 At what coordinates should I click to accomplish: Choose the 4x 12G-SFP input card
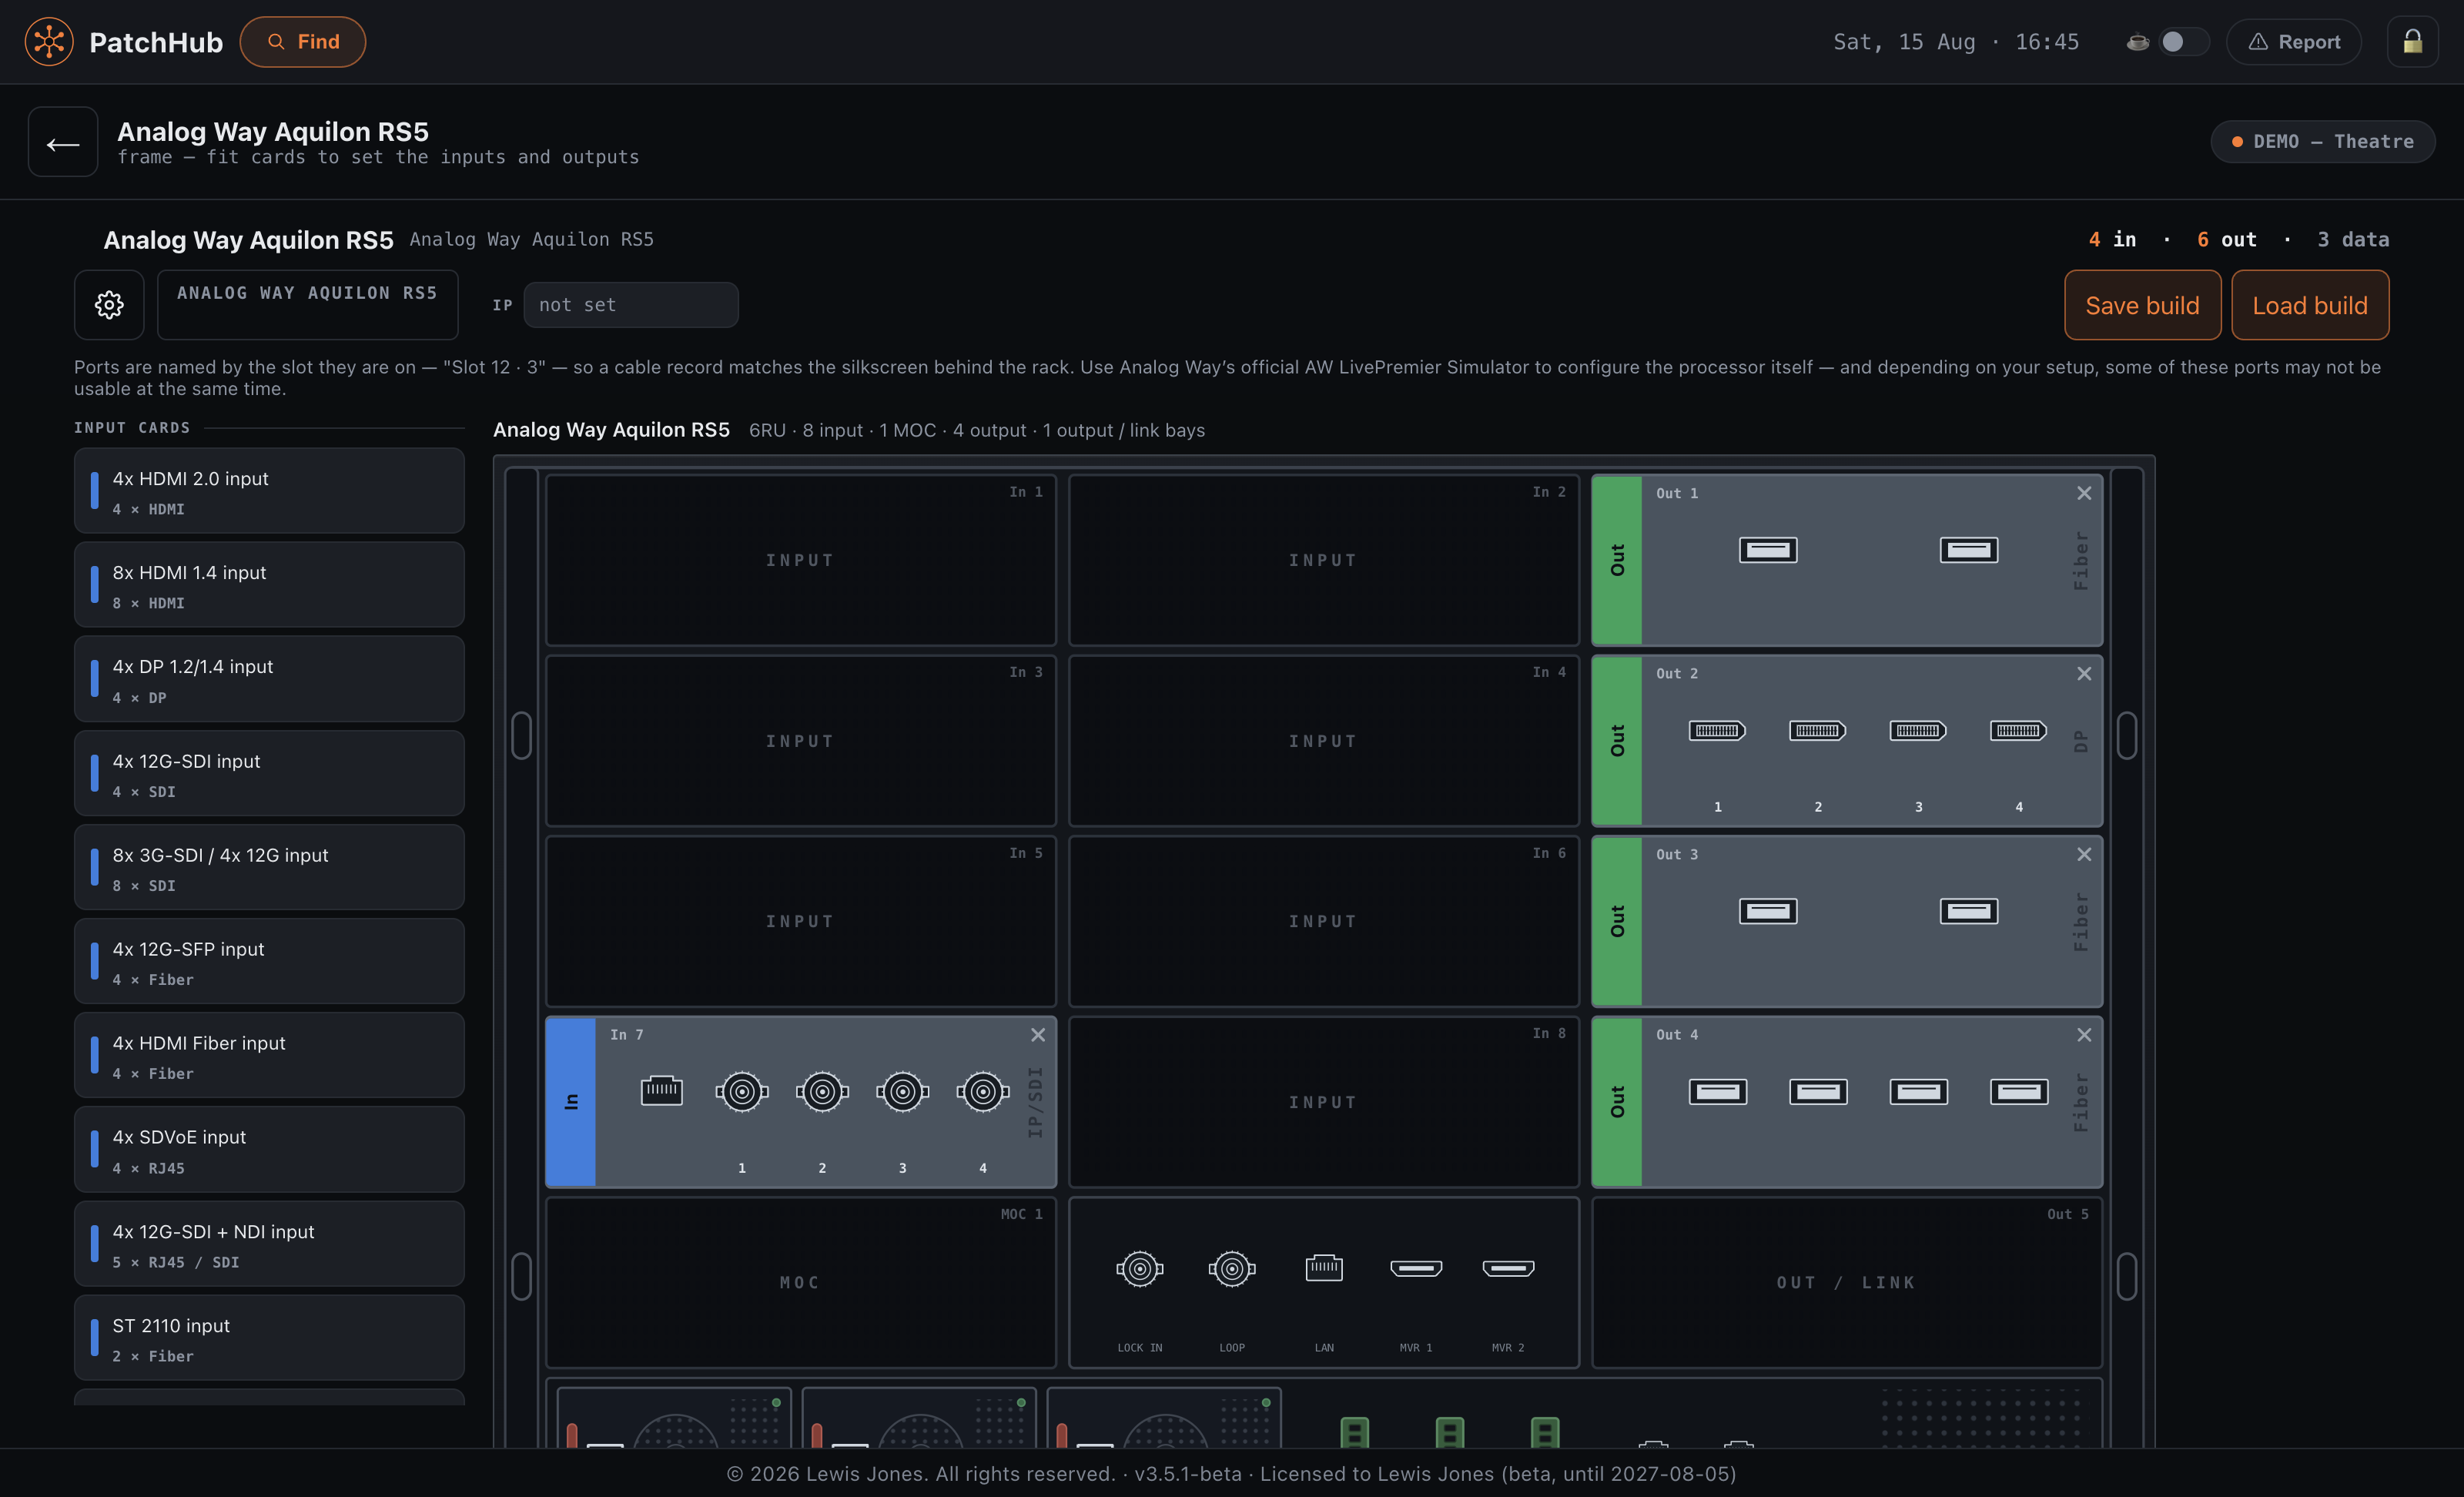click(x=269, y=961)
